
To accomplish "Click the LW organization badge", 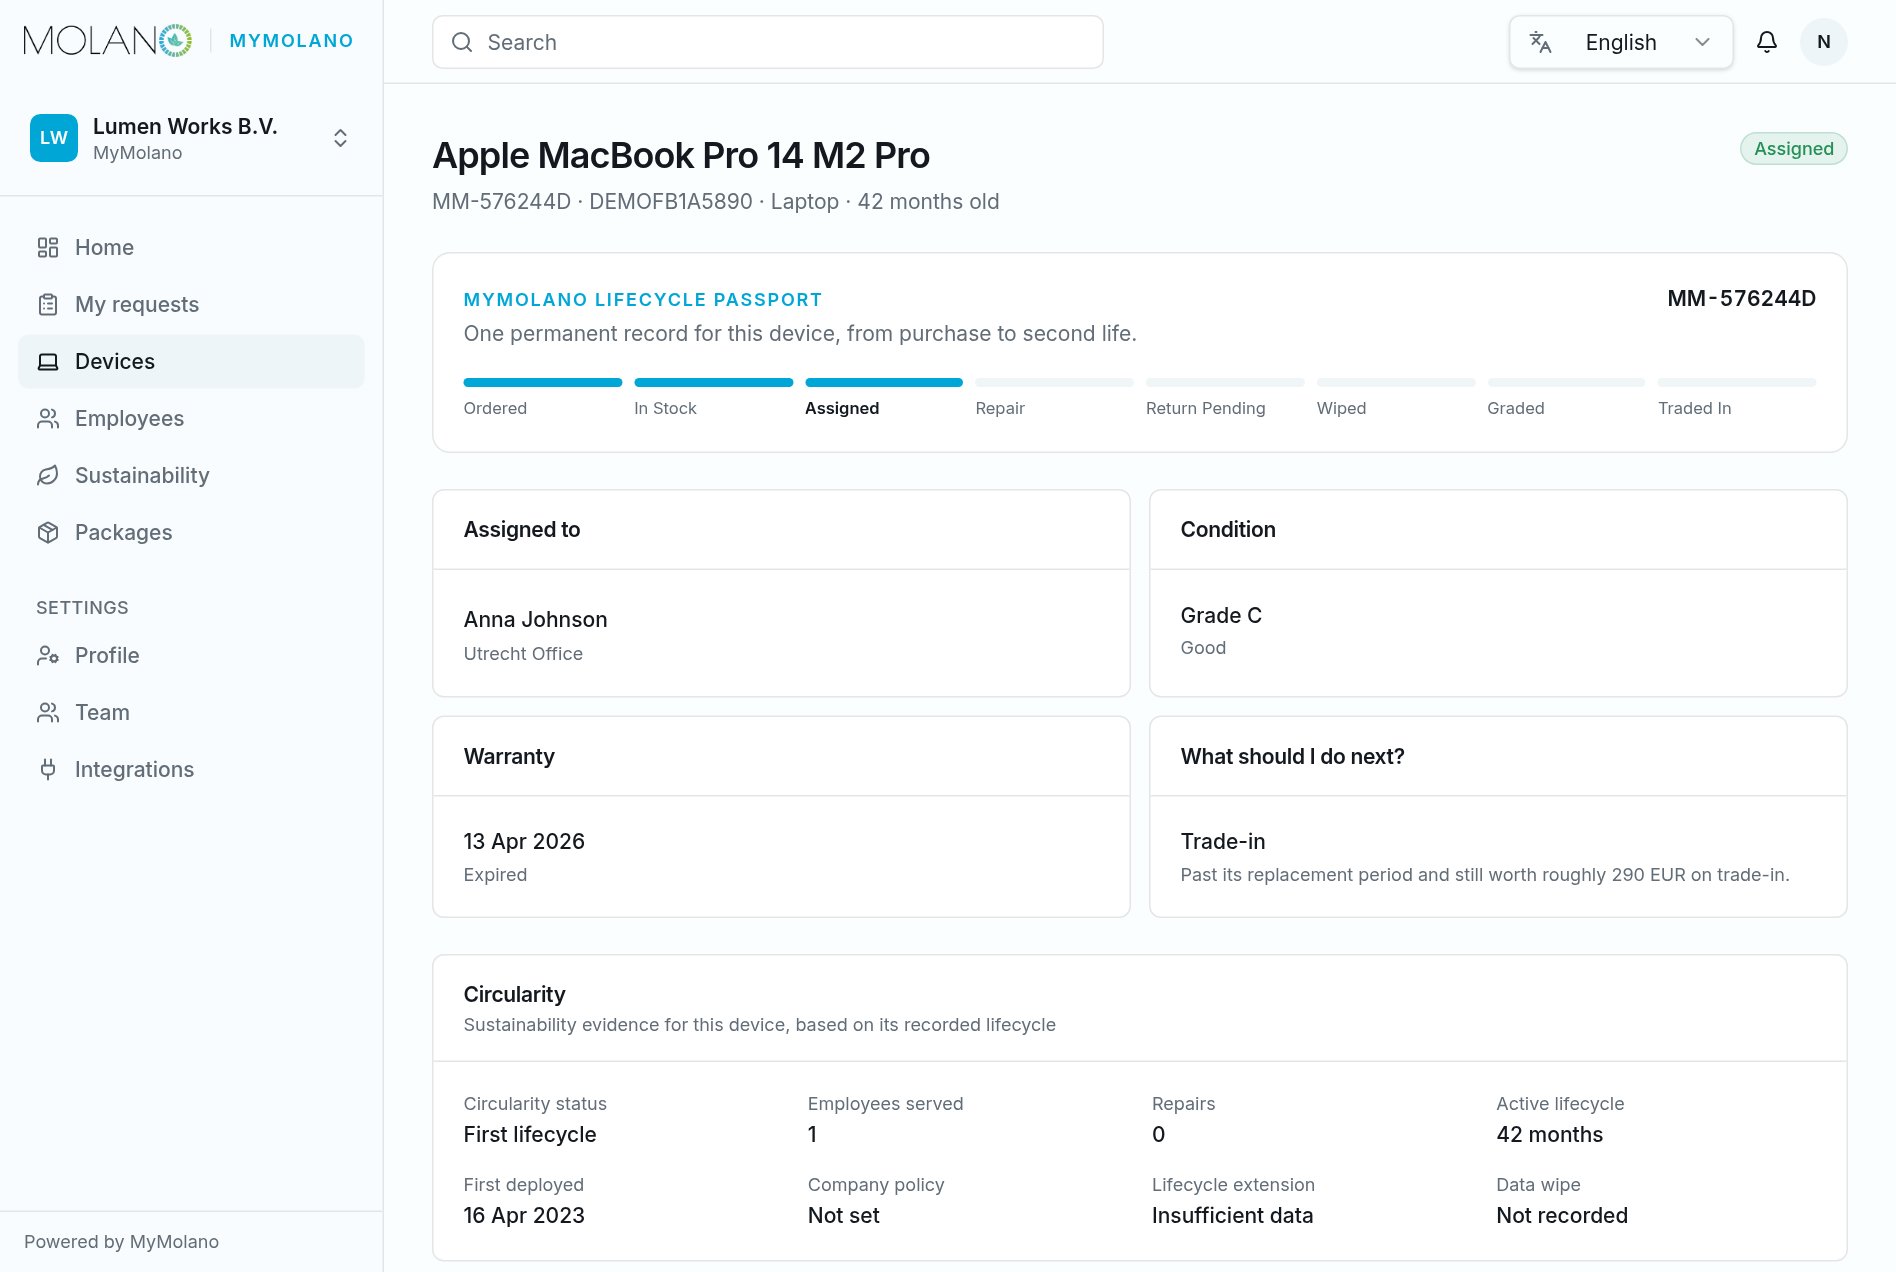I will click(x=54, y=138).
